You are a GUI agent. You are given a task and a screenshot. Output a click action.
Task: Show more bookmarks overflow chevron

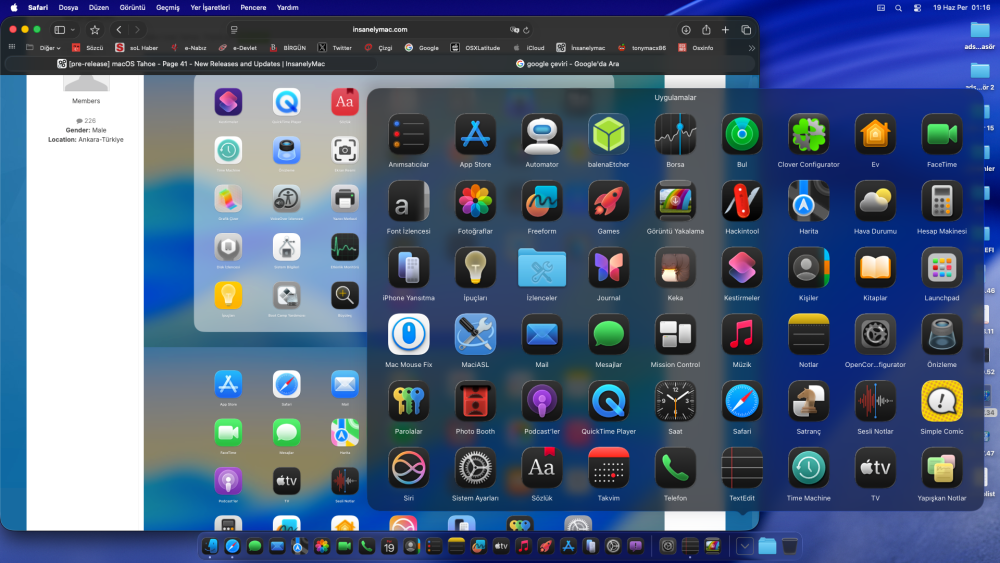coord(751,48)
